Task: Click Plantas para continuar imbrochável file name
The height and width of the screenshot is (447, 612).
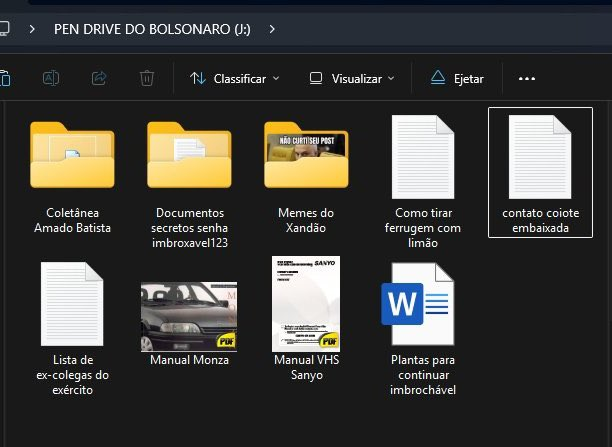Action: (x=423, y=374)
